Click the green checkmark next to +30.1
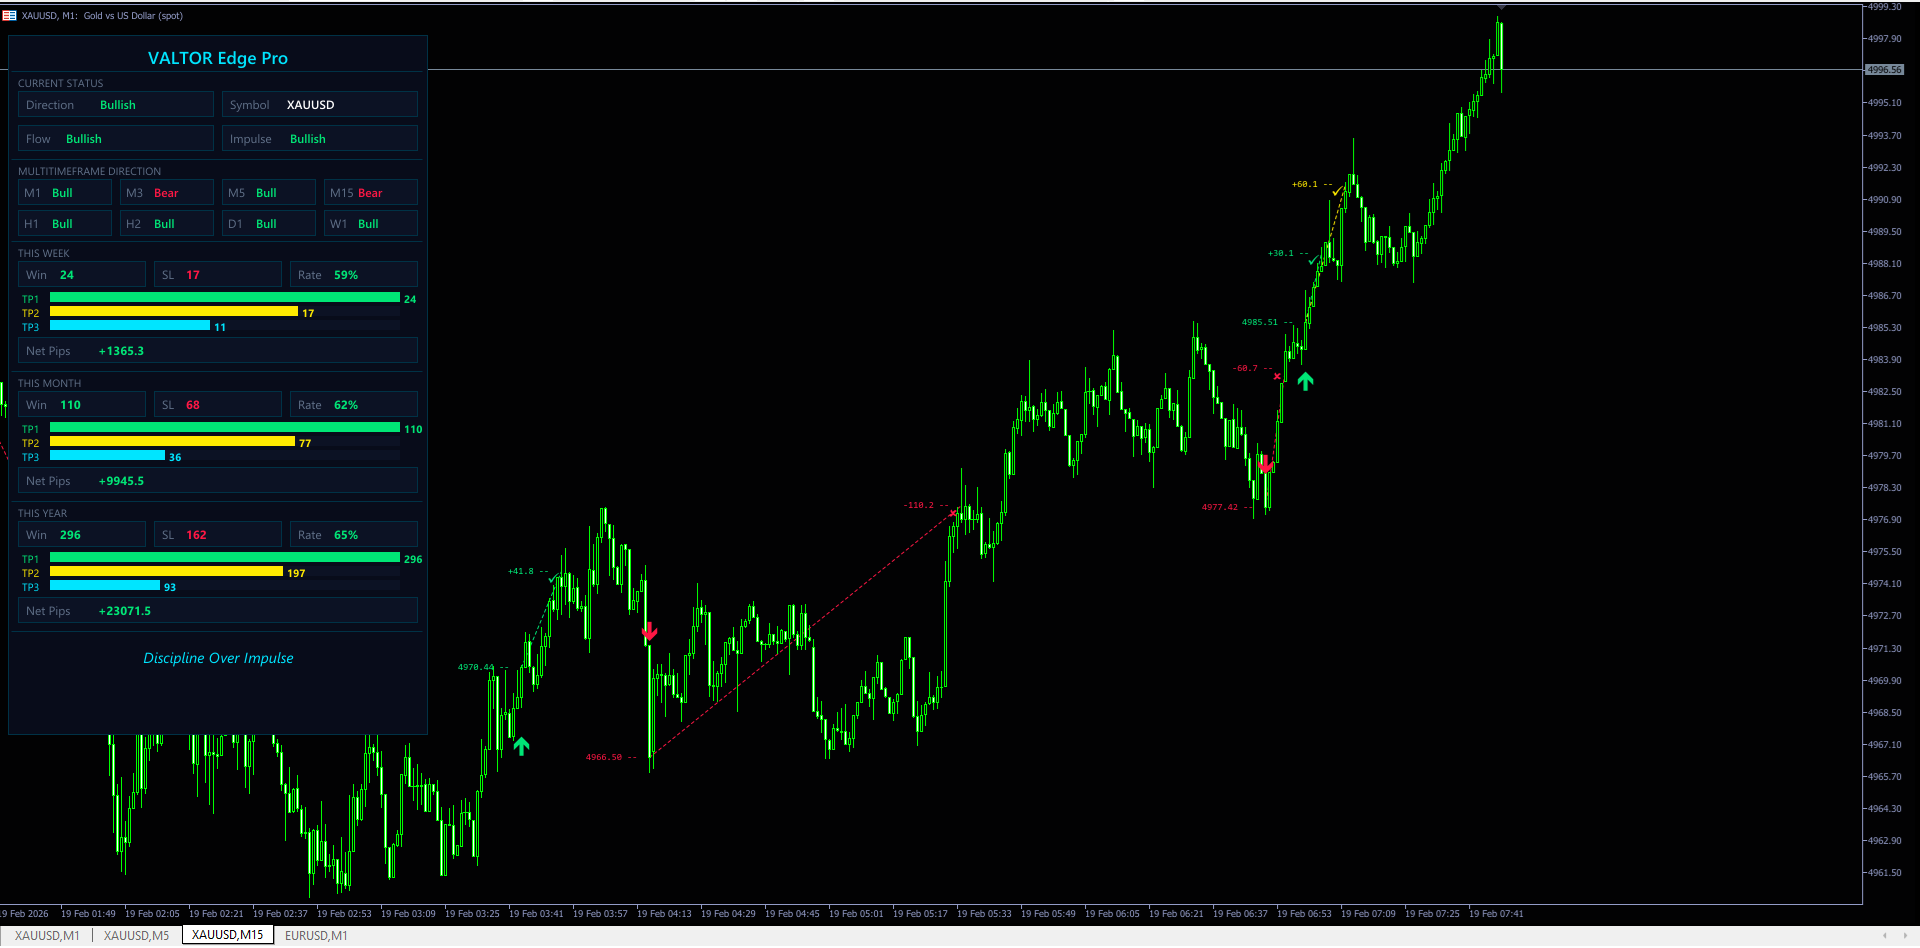 coord(1313,260)
